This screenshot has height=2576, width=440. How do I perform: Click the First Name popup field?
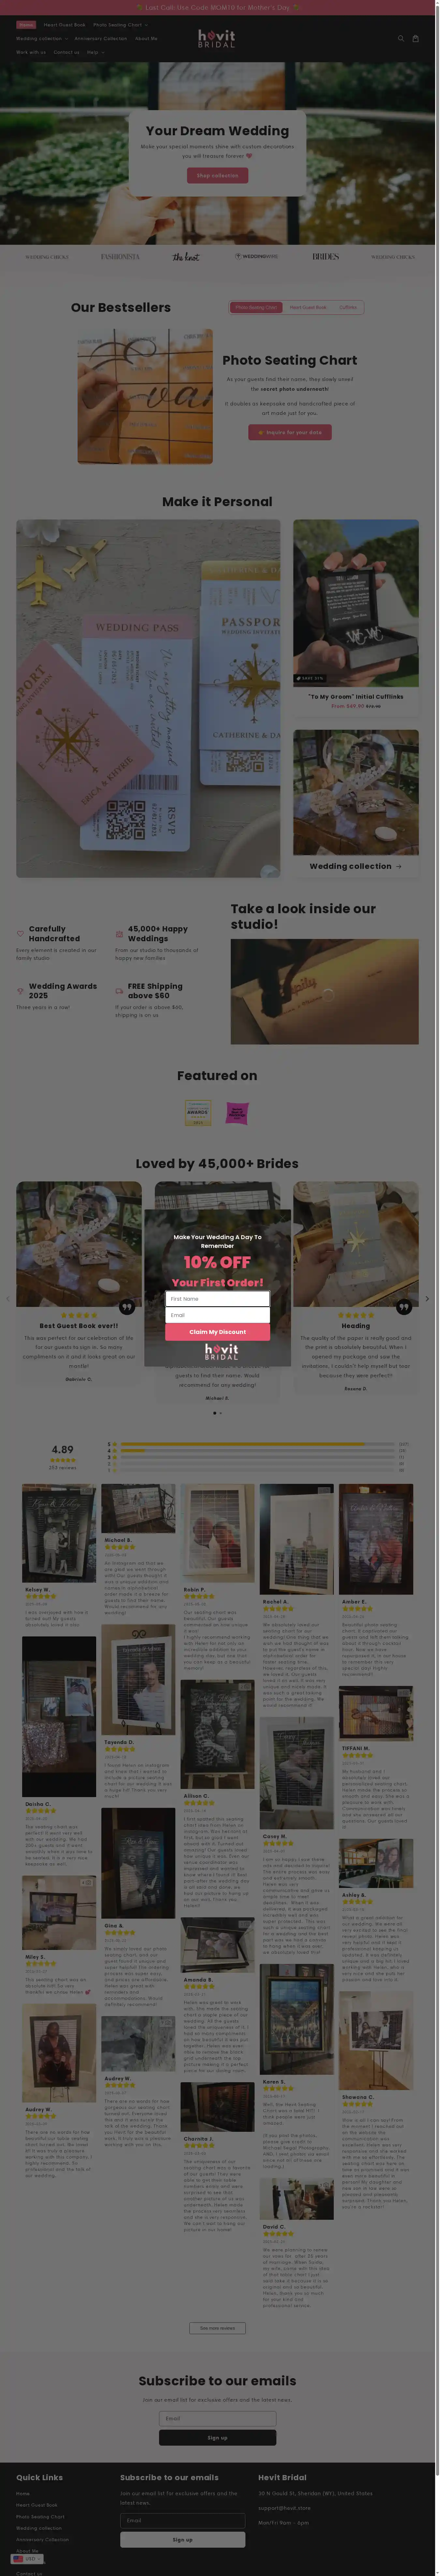coord(217,1298)
